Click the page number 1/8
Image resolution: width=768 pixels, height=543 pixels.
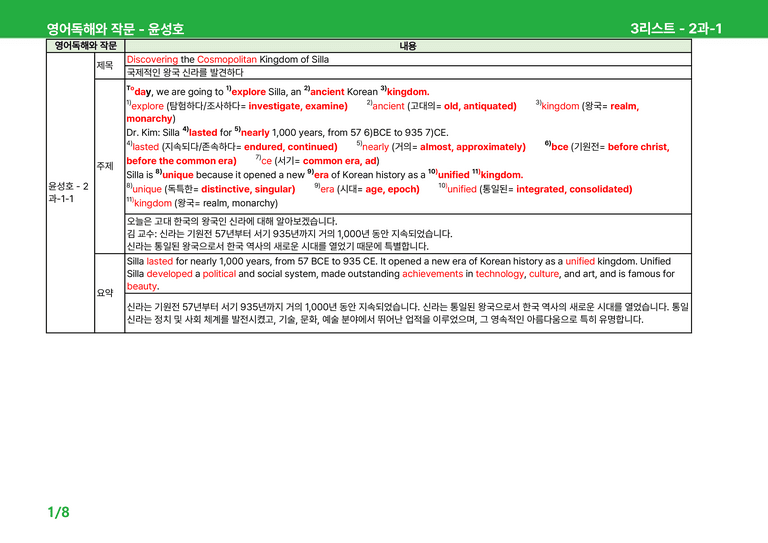pos(58,512)
